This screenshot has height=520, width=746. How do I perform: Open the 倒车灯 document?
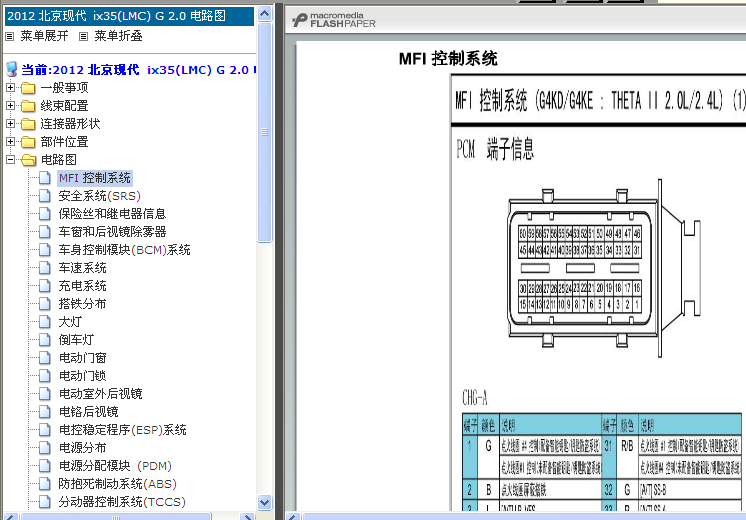pos(76,340)
